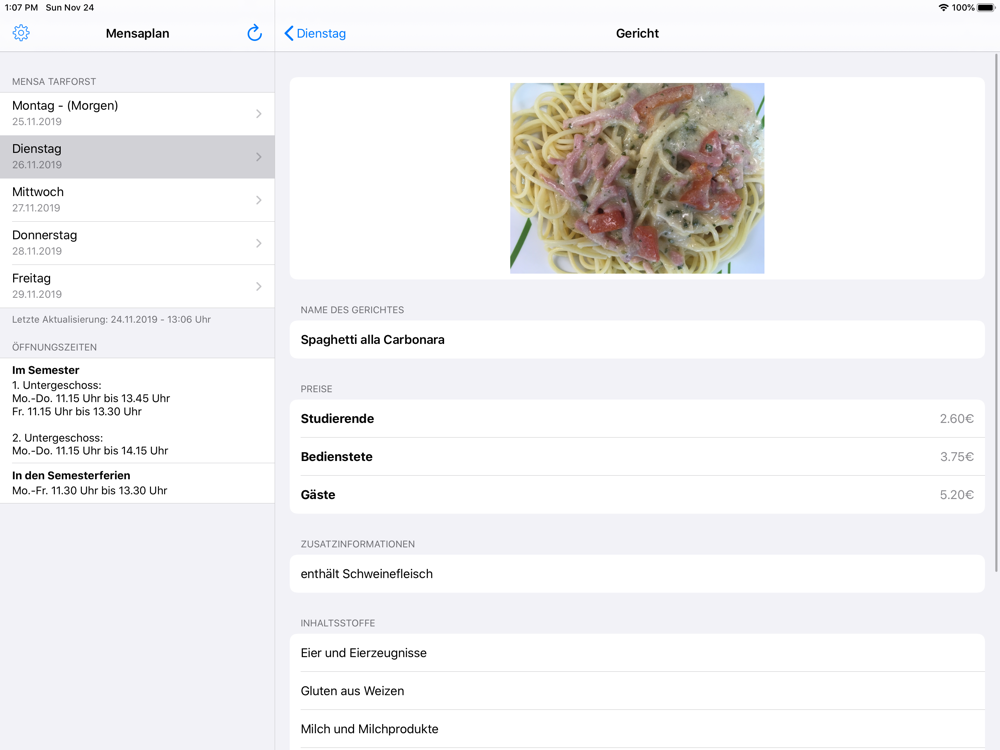Image resolution: width=1000 pixels, height=750 pixels.
Task: Tap the 1:07 PM clock in status bar
Action: click(21, 8)
